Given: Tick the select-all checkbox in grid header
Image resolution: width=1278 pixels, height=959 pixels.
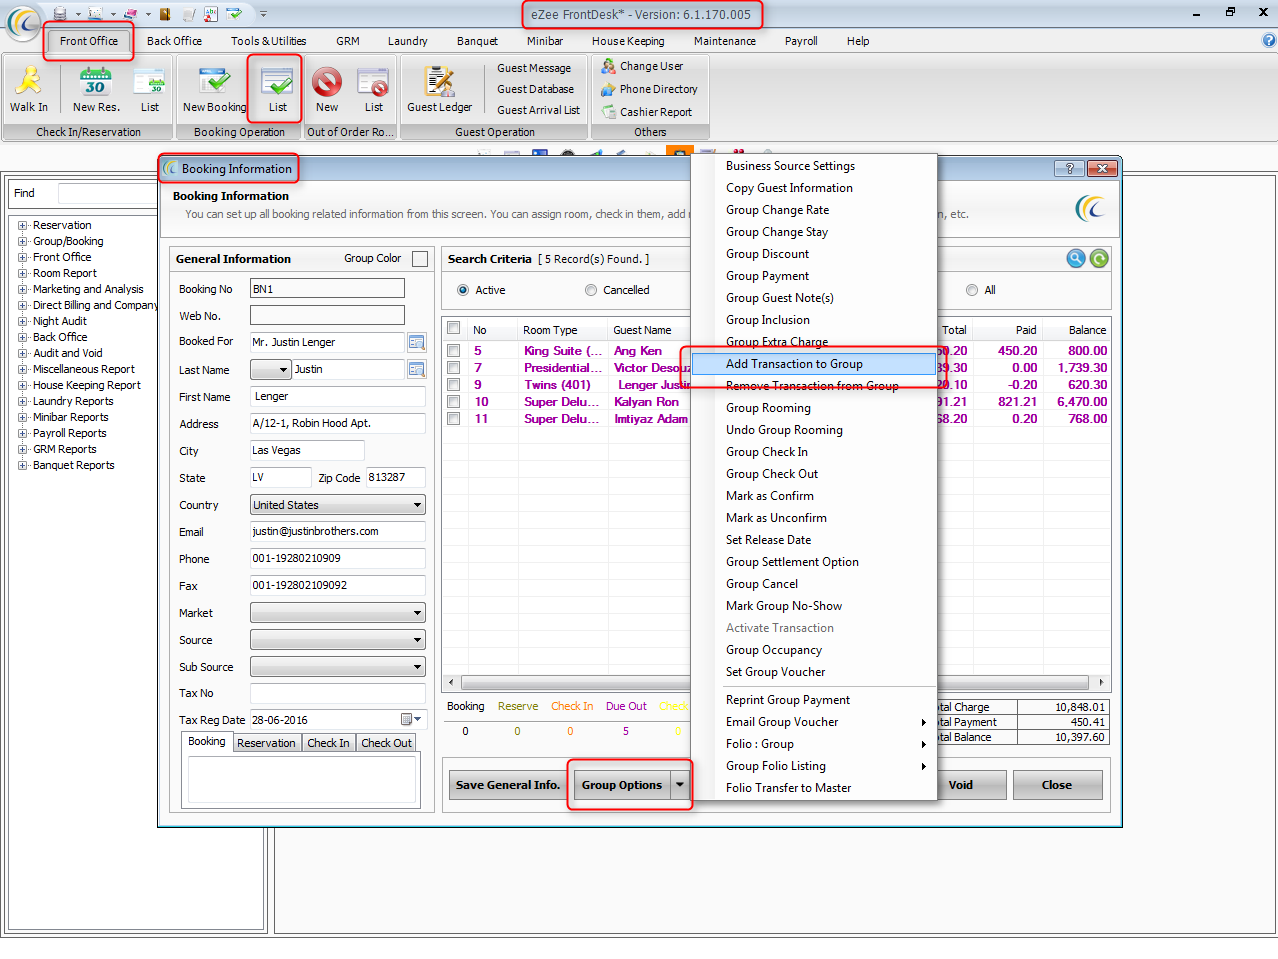Looking at the screenshot, I should (x=454, y=328).
